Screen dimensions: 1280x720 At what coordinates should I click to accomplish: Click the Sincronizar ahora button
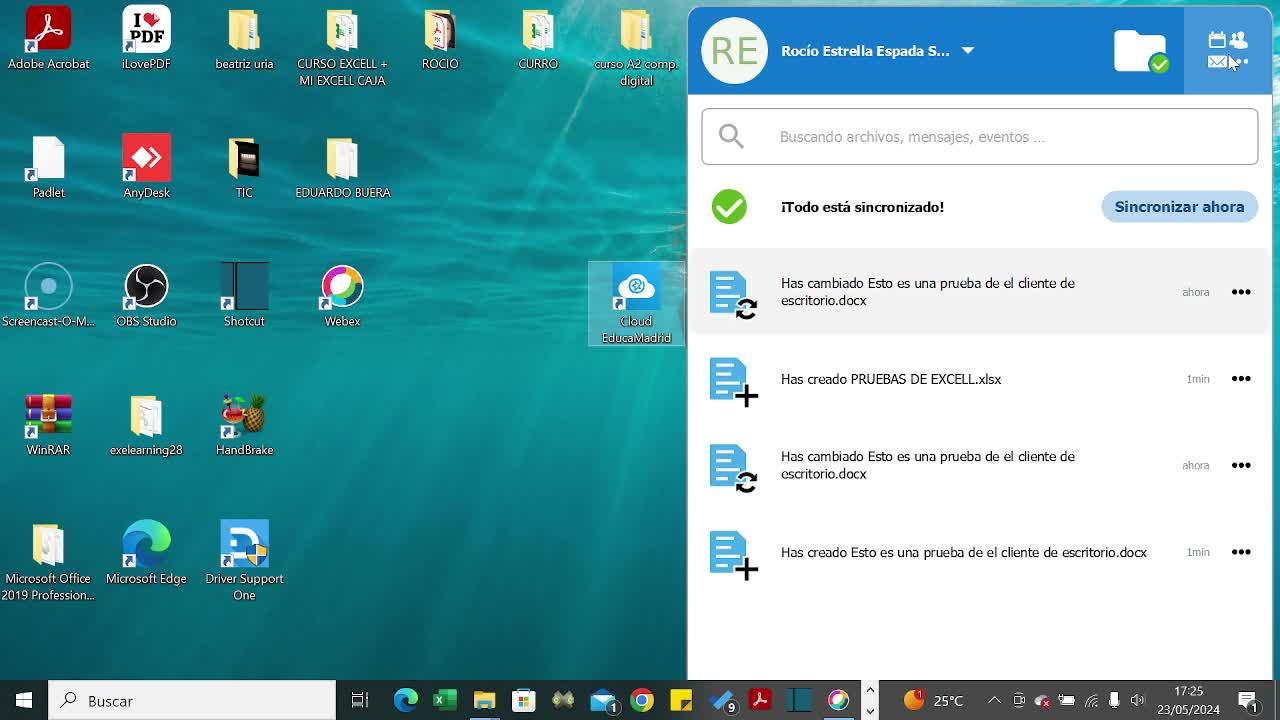tap(1179, 207)
